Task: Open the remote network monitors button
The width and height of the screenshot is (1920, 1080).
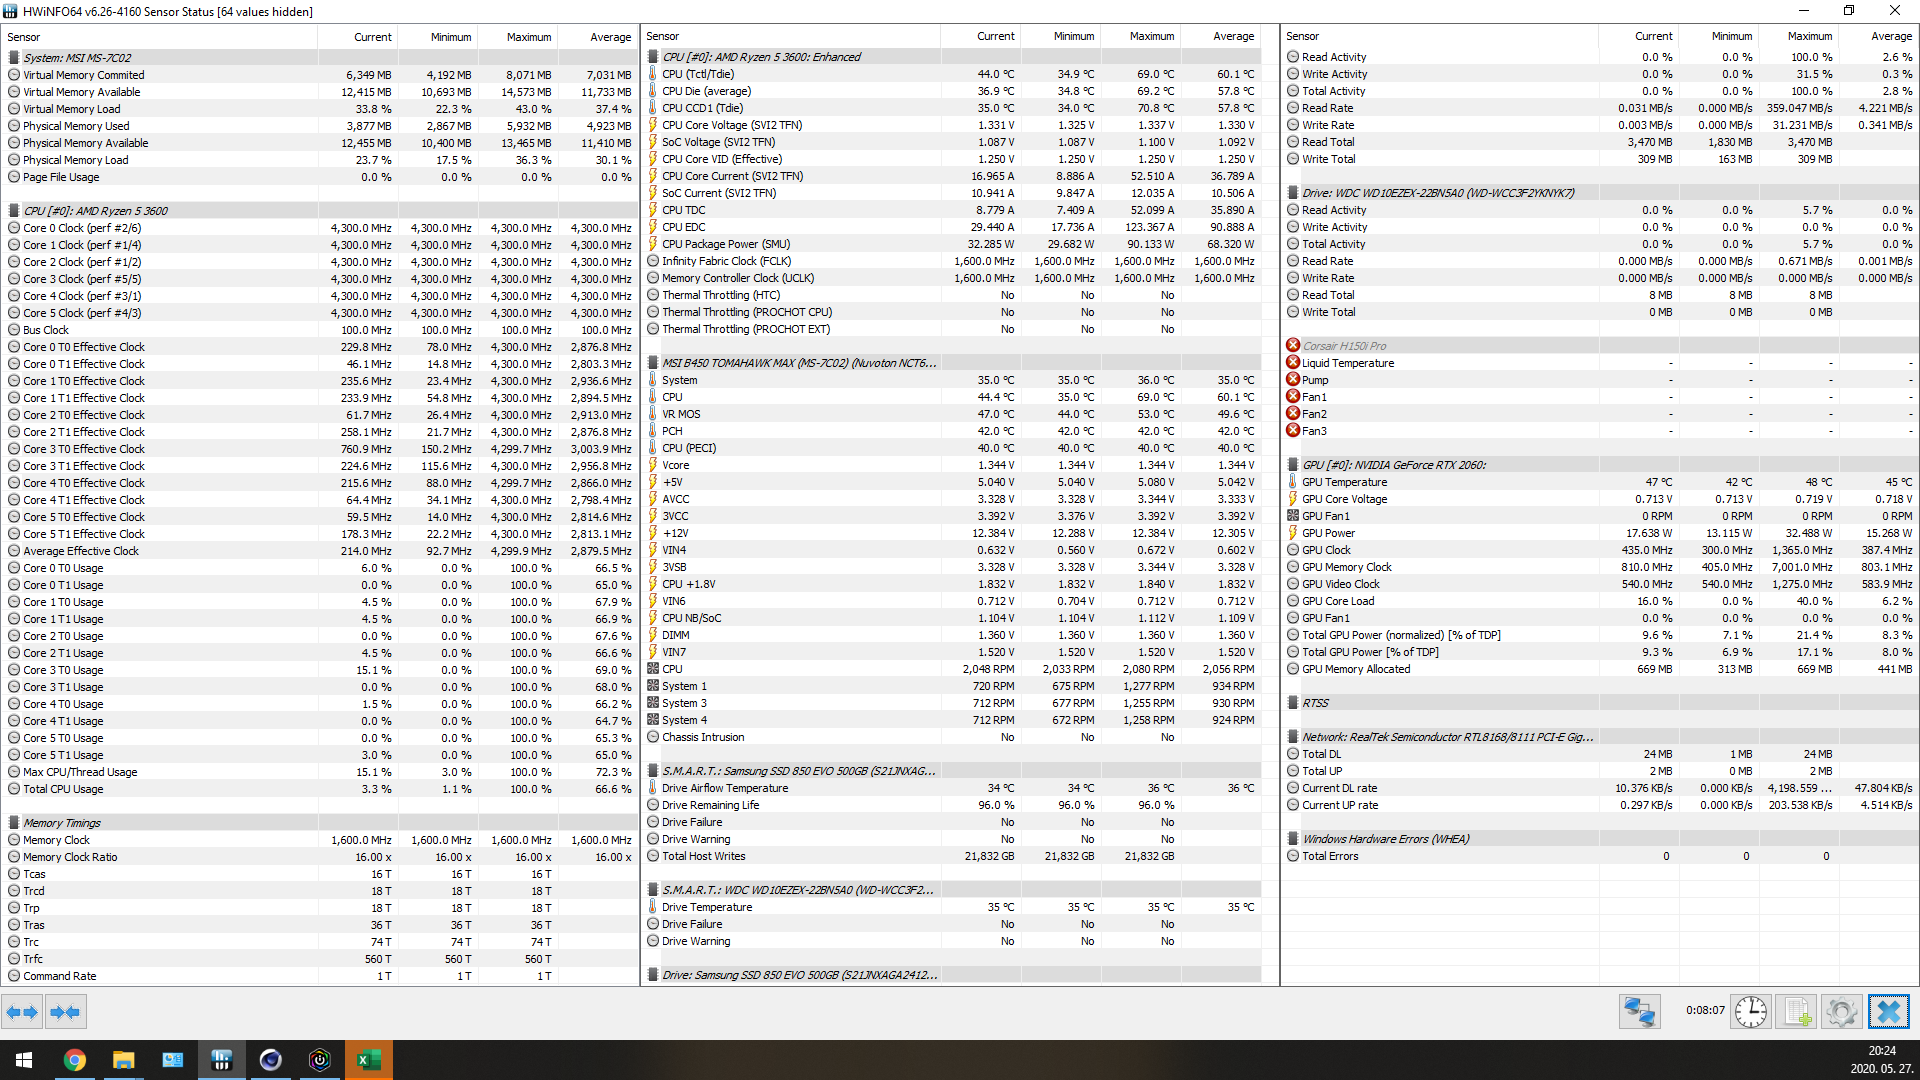Action: coord(1640,1012)
